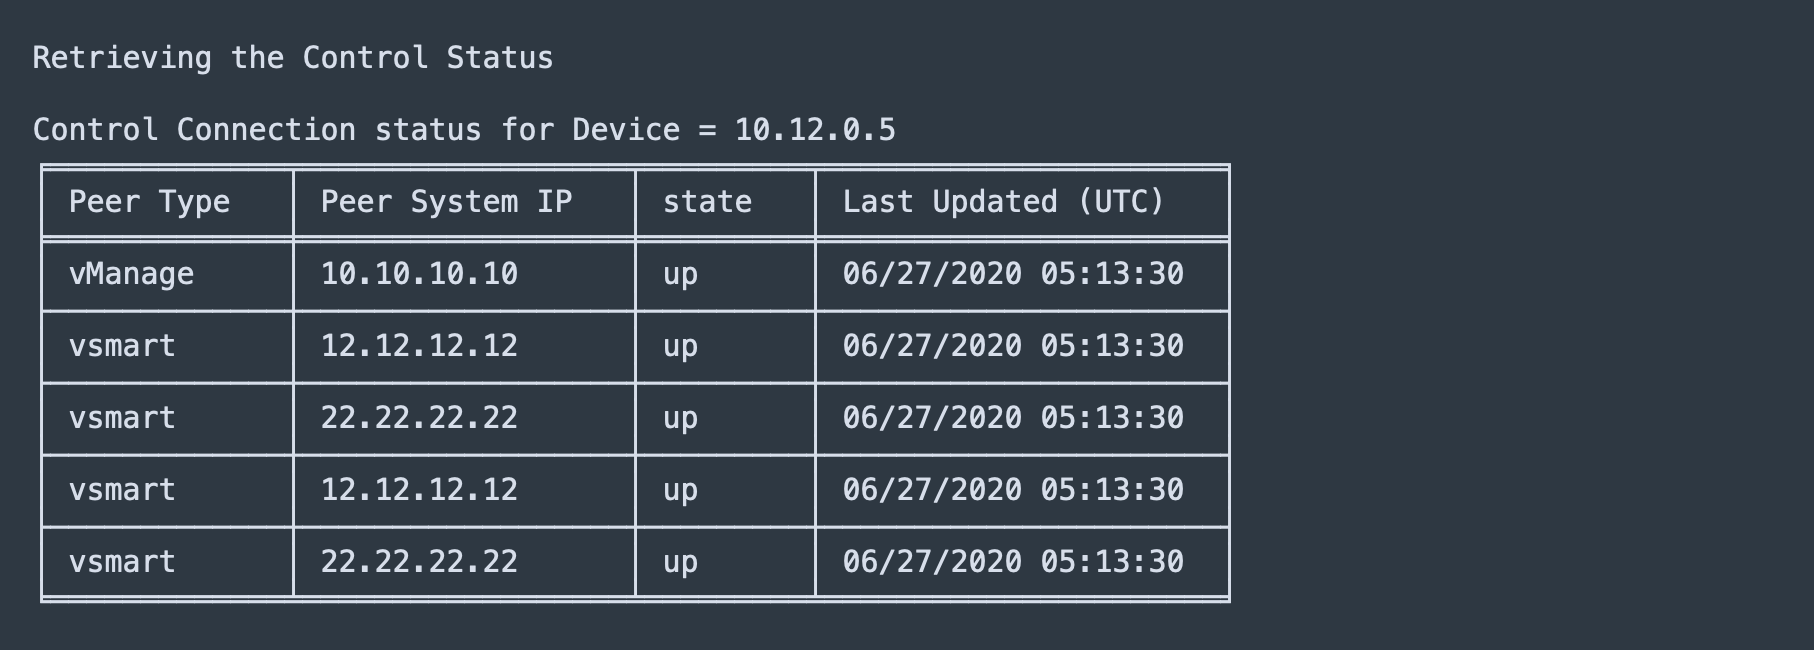Image resolution: width=1814 pixels, height=650 pixels.
Task: Click the "Control Connection status" text
Action: tap(256, 130)
